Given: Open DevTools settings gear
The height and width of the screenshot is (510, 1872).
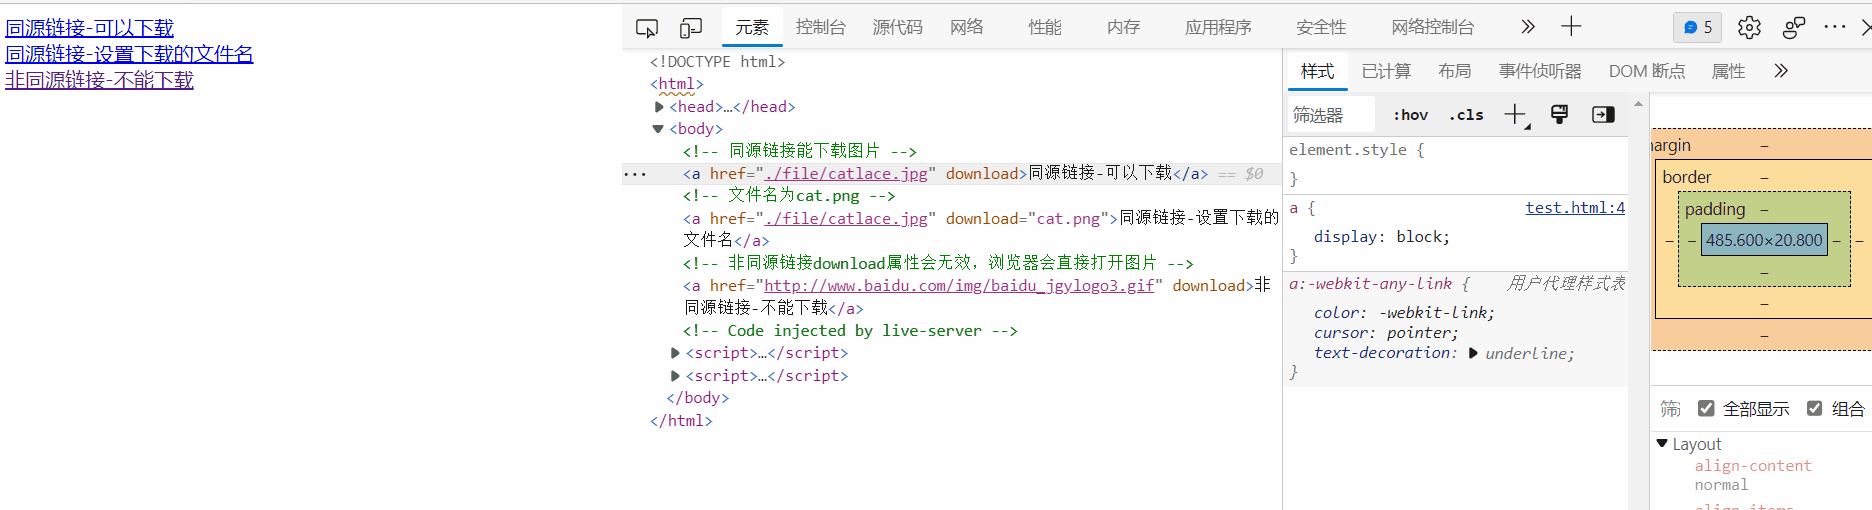Looking at the screenshot, I should coord(1749,27).
